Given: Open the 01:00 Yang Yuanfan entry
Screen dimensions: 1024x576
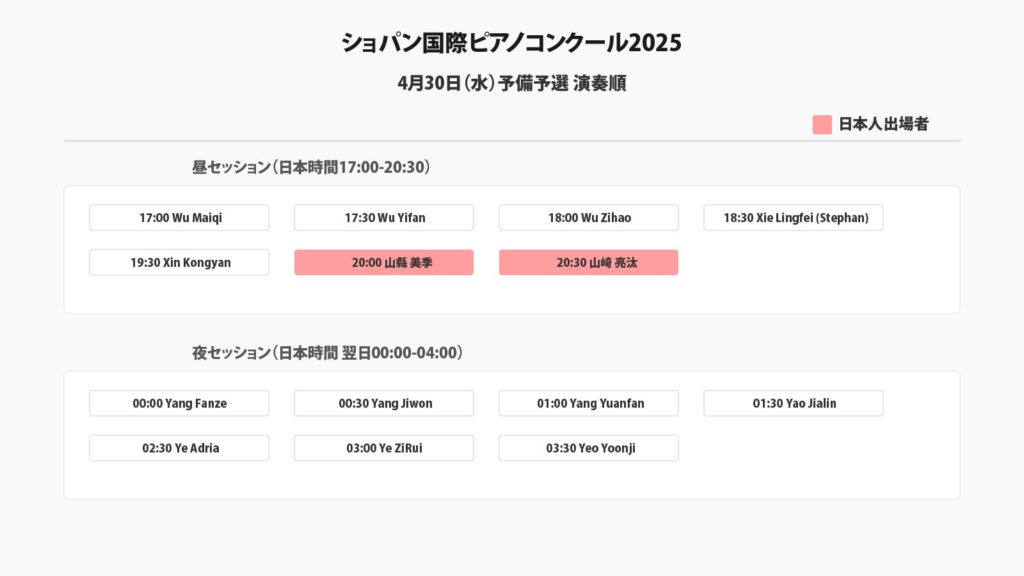Looking at the screenshot, I should [x=589, y=404].
